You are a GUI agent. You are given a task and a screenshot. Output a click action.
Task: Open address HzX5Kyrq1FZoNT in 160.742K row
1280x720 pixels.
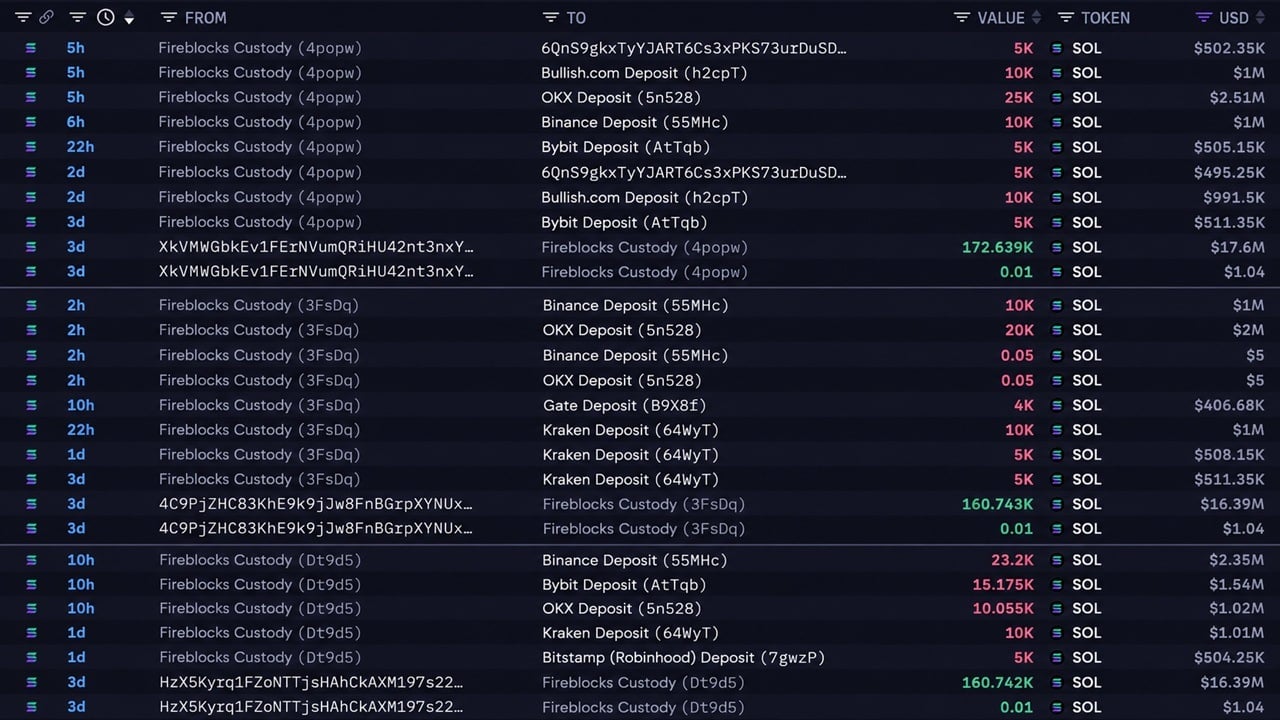click(311, 682)
